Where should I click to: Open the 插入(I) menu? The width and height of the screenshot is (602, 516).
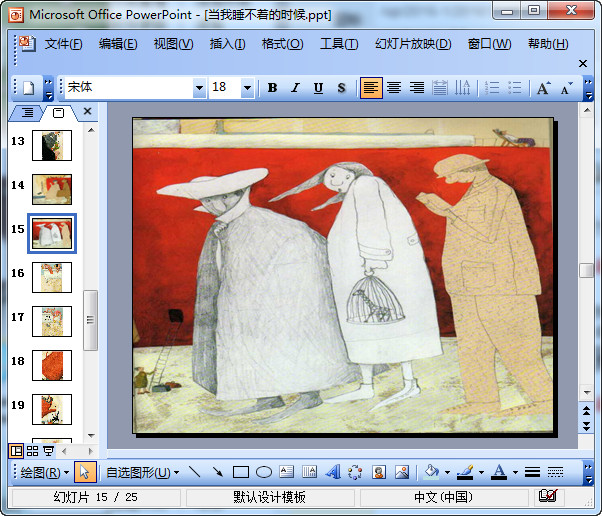(227, 44)
